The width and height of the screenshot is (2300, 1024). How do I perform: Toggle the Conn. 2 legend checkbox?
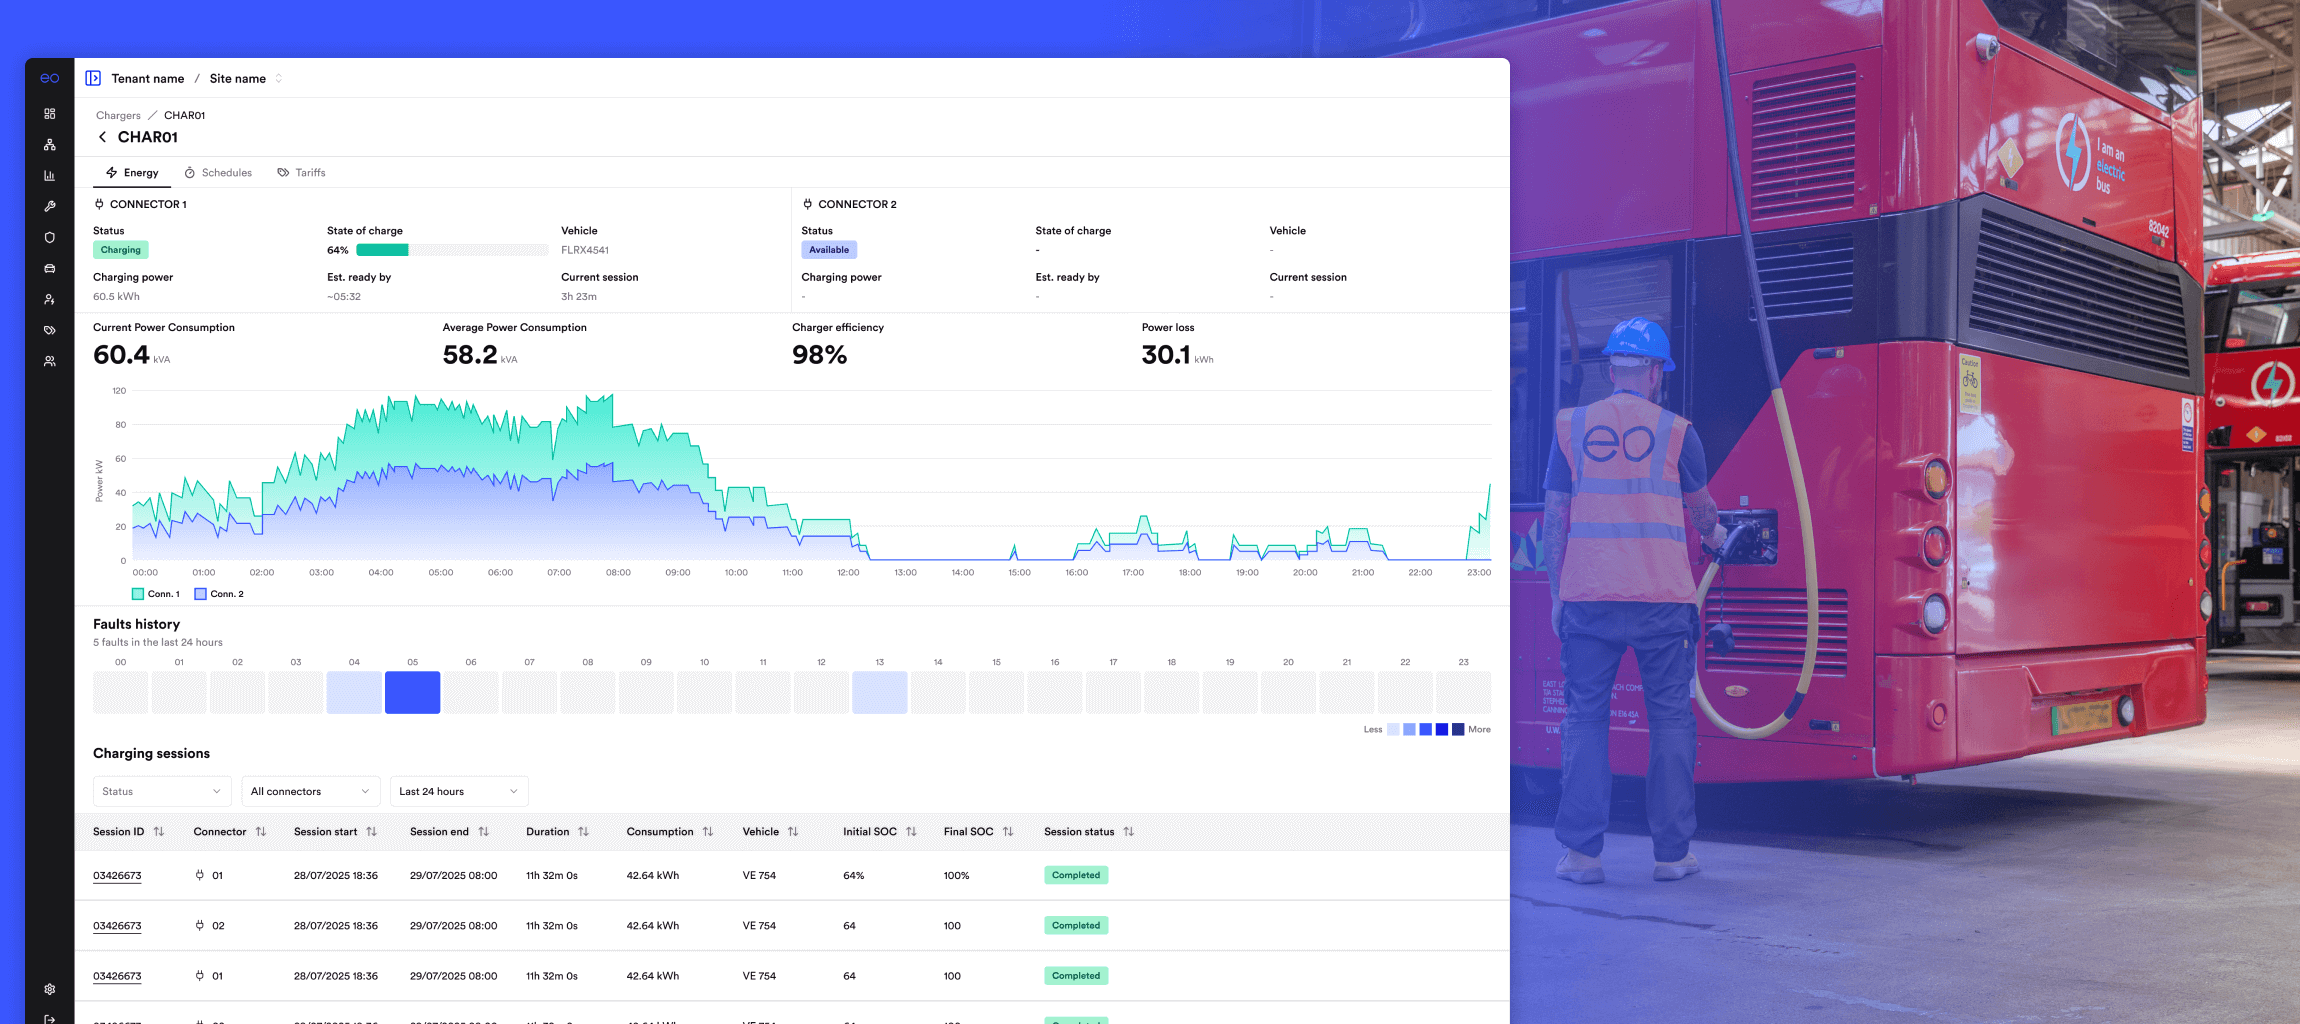click(200, 594)
